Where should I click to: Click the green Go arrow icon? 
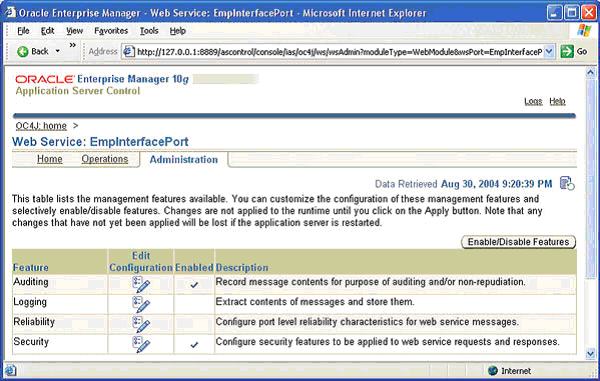567,51
